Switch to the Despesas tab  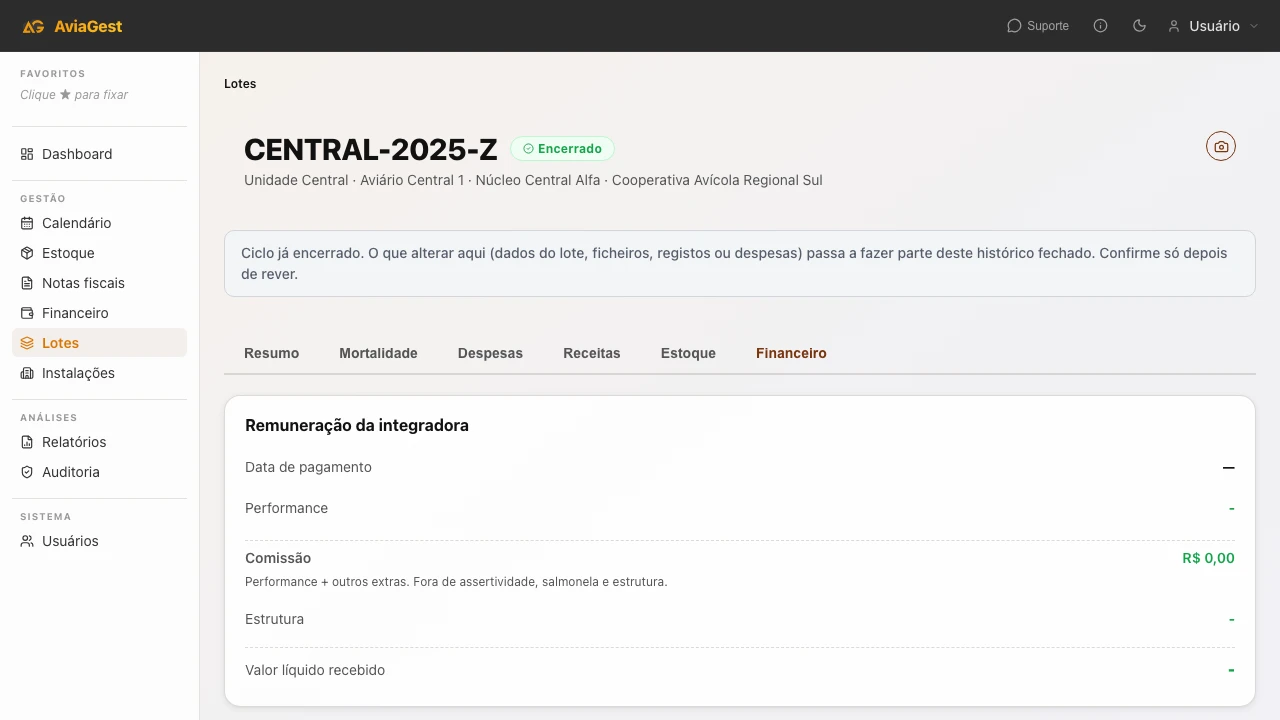tap(490, 353)
